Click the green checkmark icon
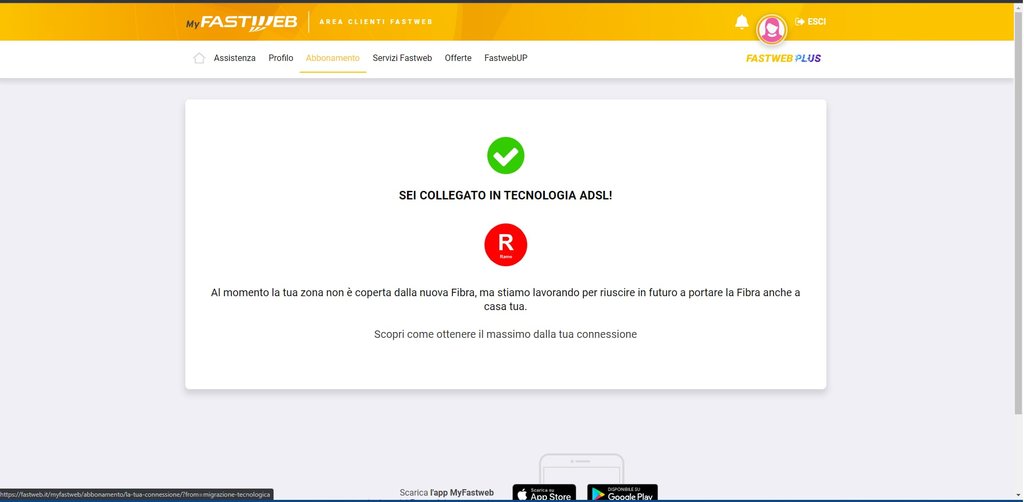 pos(505,155)
